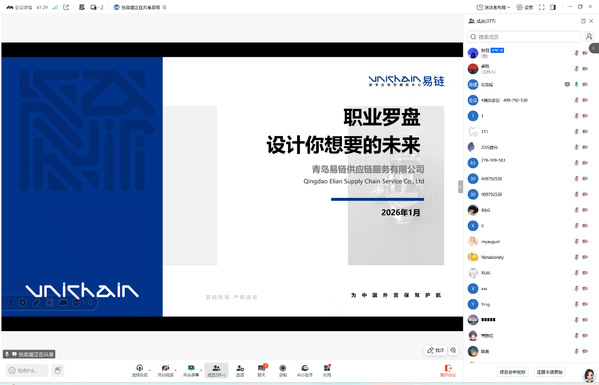Open the annotate button near slide

coord(435,350)
